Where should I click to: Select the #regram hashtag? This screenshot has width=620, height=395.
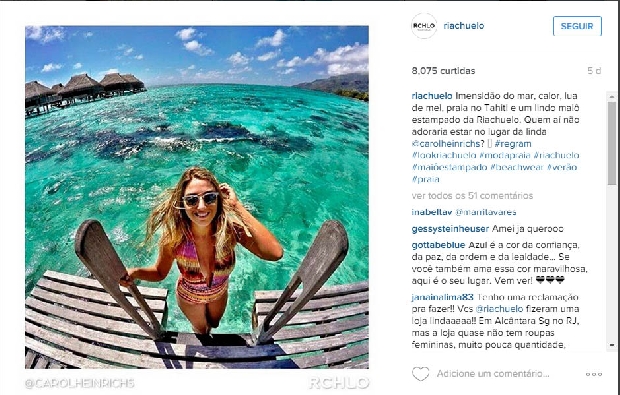[x=512, y=144]
